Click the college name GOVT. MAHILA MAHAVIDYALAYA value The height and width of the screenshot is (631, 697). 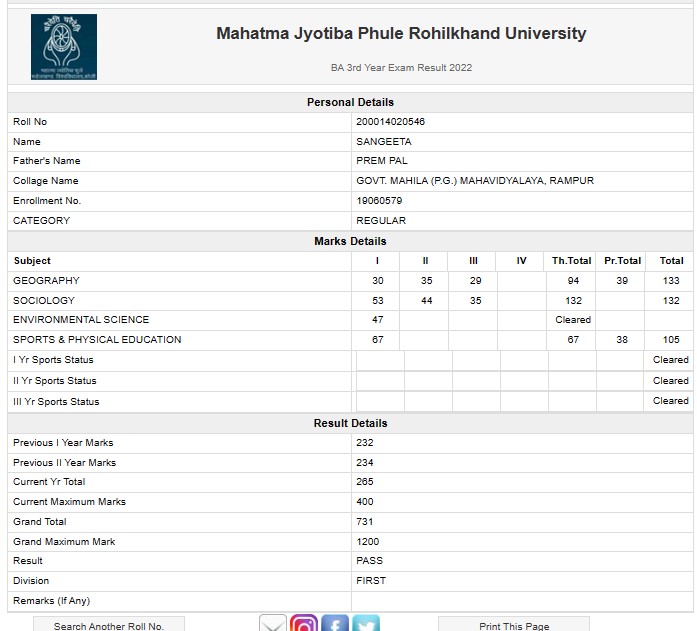click(475, 180)
